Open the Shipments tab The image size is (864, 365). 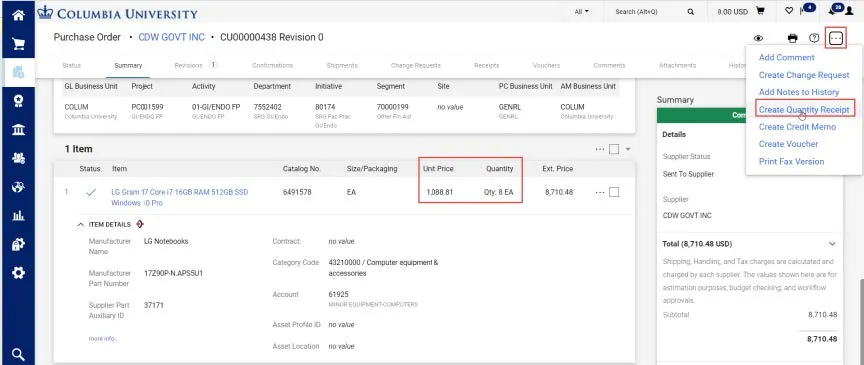tap(342, 65)
